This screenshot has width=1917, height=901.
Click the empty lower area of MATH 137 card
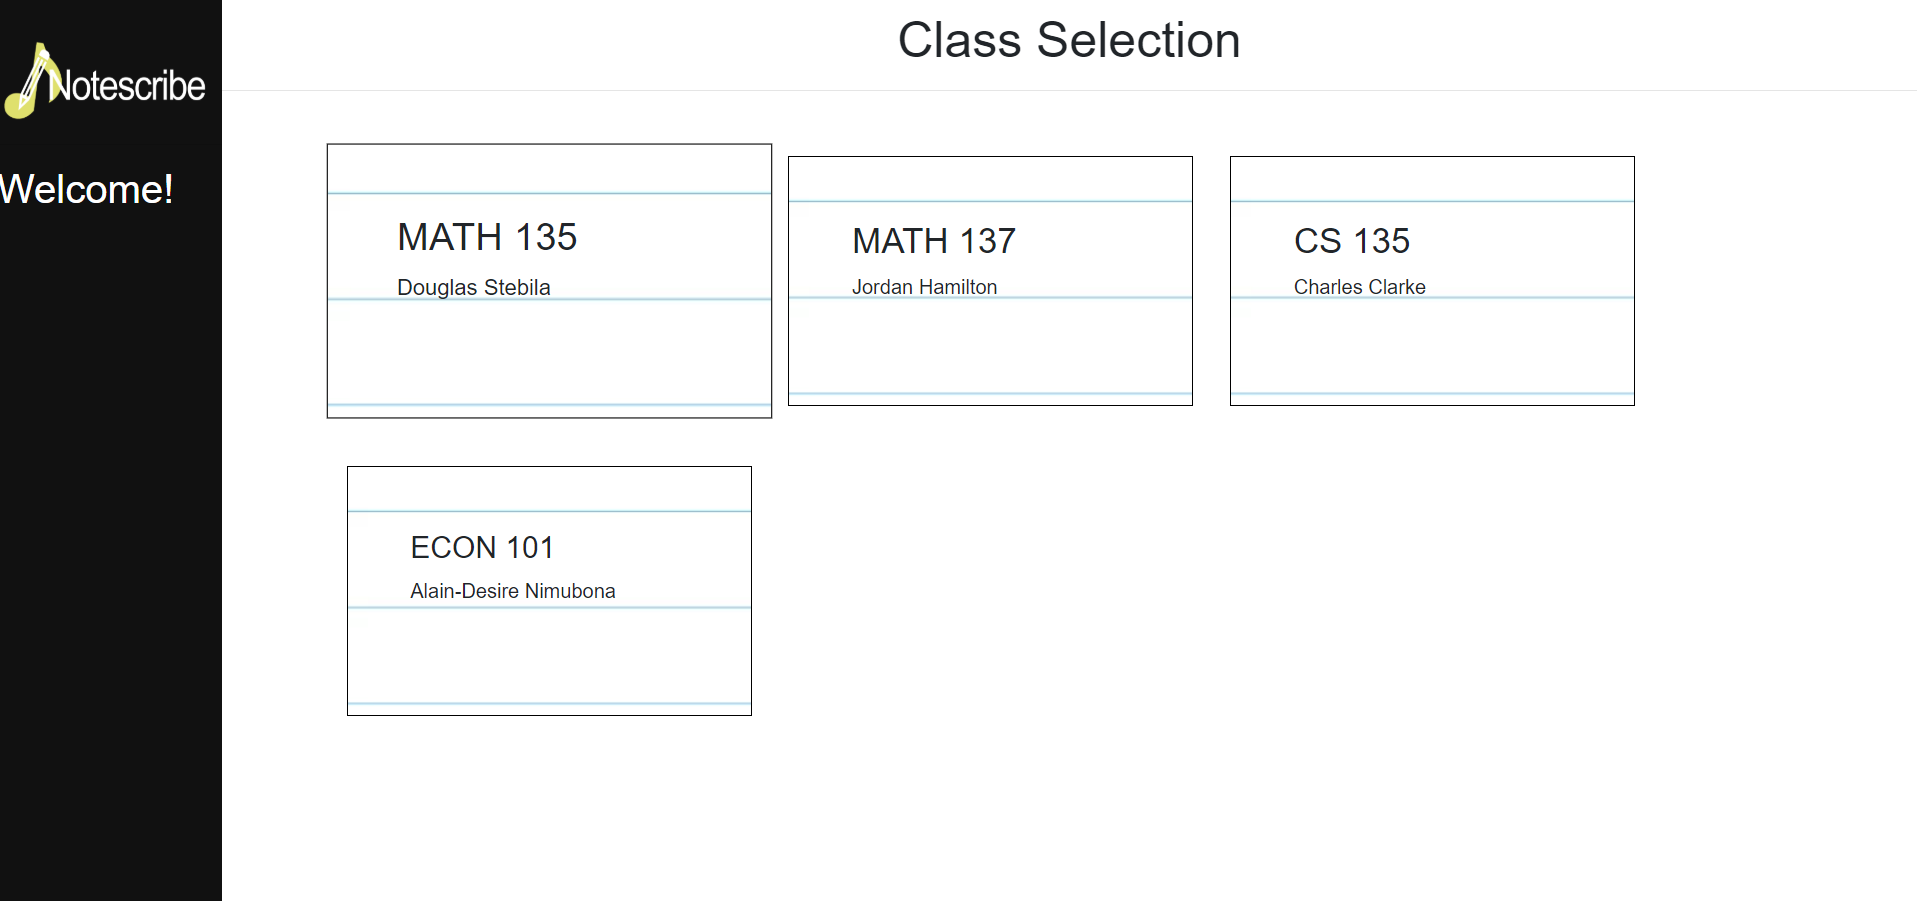(x=990, y=346)
